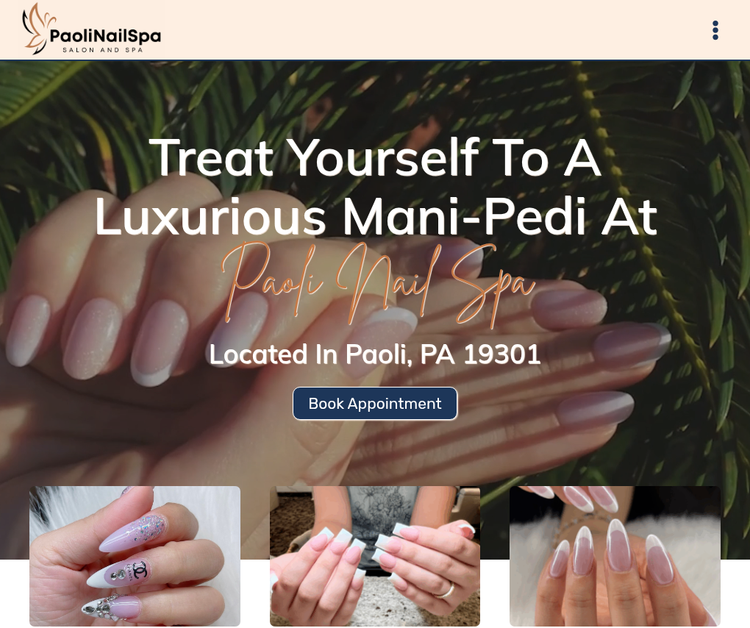The image size is (750, 628).
Task: Click the "SALON AND SPA" tagline
Action: coord(103,50)
